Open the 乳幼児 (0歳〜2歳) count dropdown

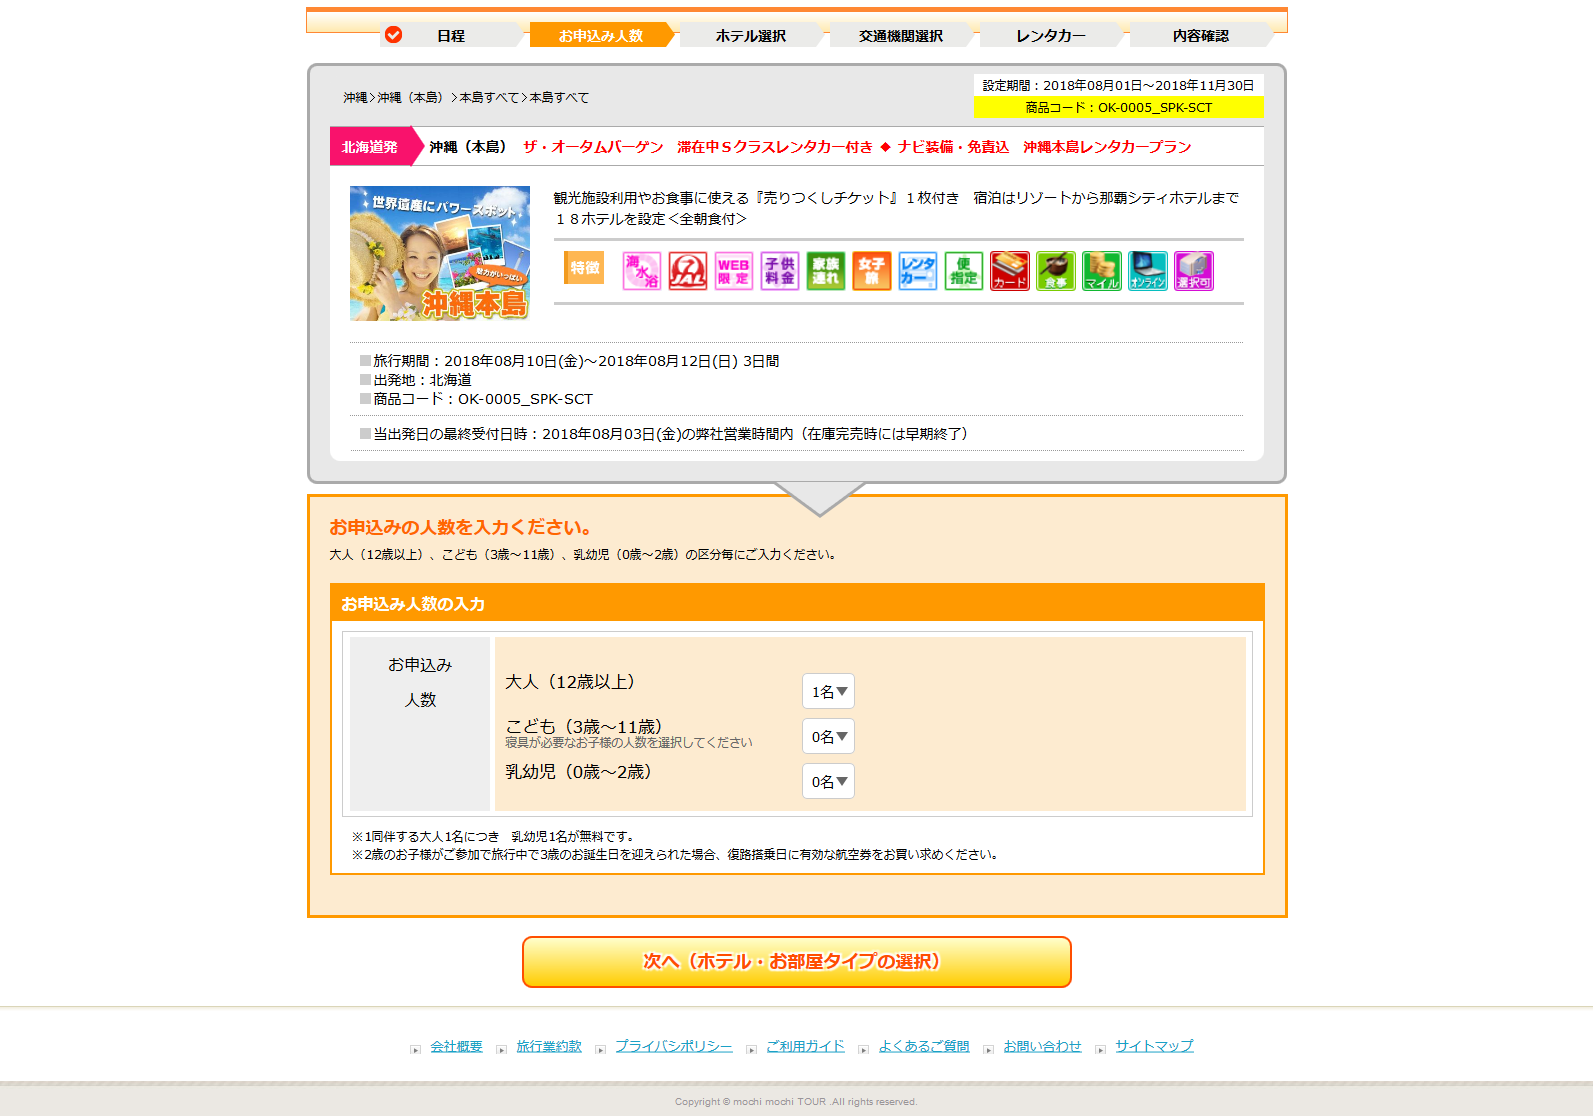(x=828, y=782)
